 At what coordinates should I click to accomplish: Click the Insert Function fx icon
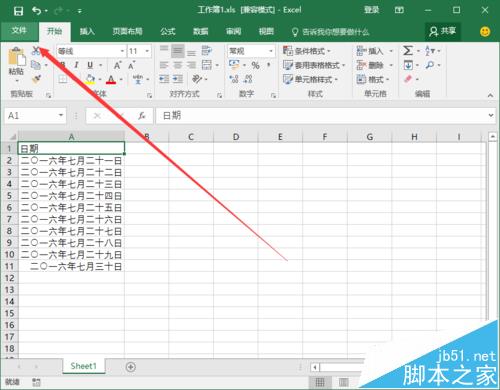[142, 116]
